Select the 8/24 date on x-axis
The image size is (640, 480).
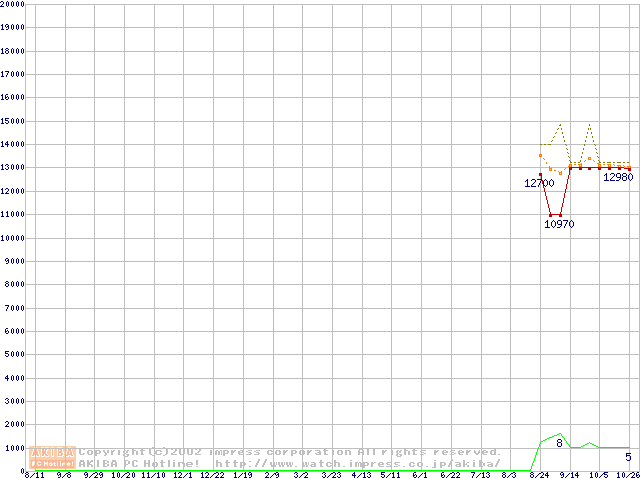[x=539, y=476]
